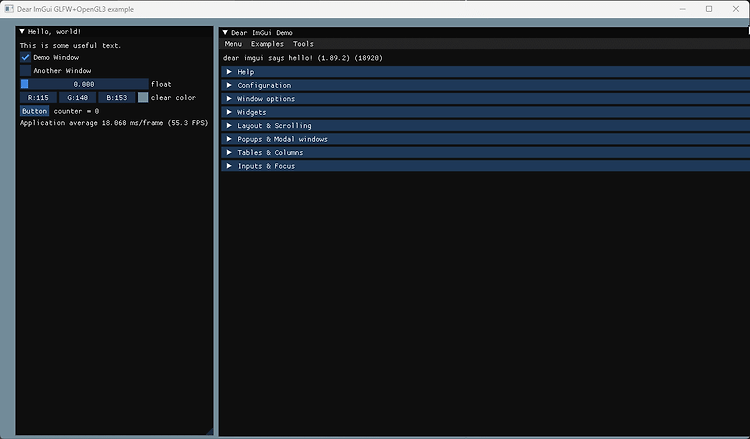Image resolution: width=750 pixels, height=439 pixels.
Task: Click 'dear imgui says hello!' version text
Action: coord(303,58)
